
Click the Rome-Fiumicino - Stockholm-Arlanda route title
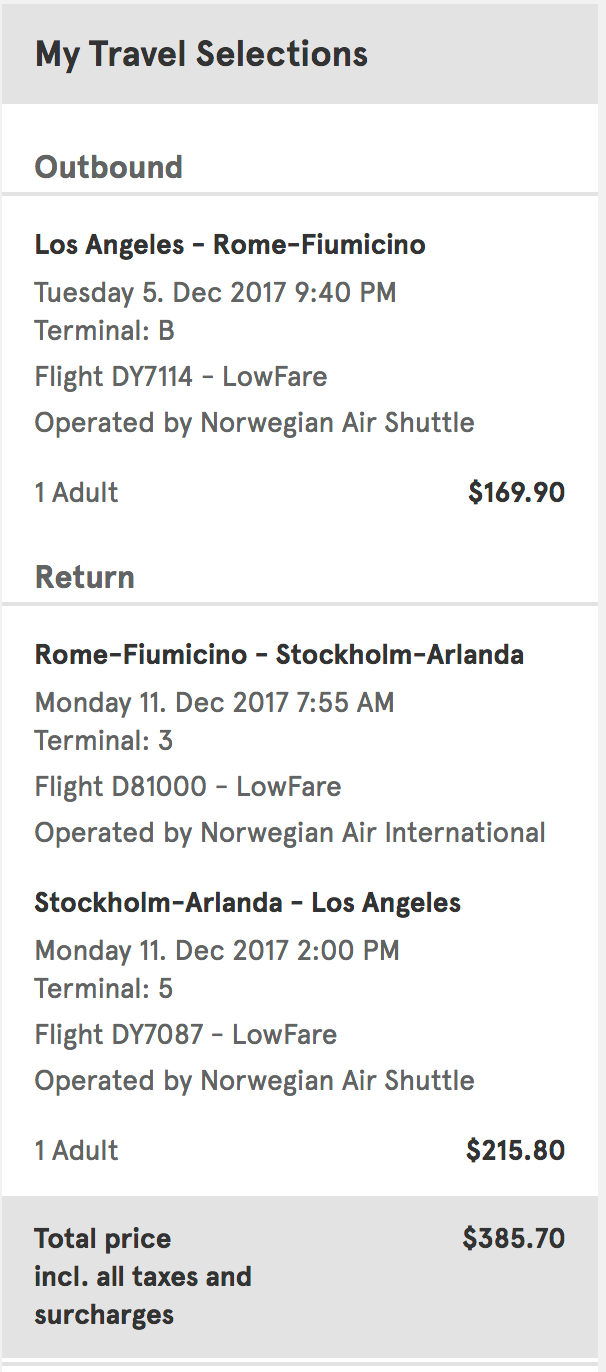pyautogui.click(x=279, y=654)
